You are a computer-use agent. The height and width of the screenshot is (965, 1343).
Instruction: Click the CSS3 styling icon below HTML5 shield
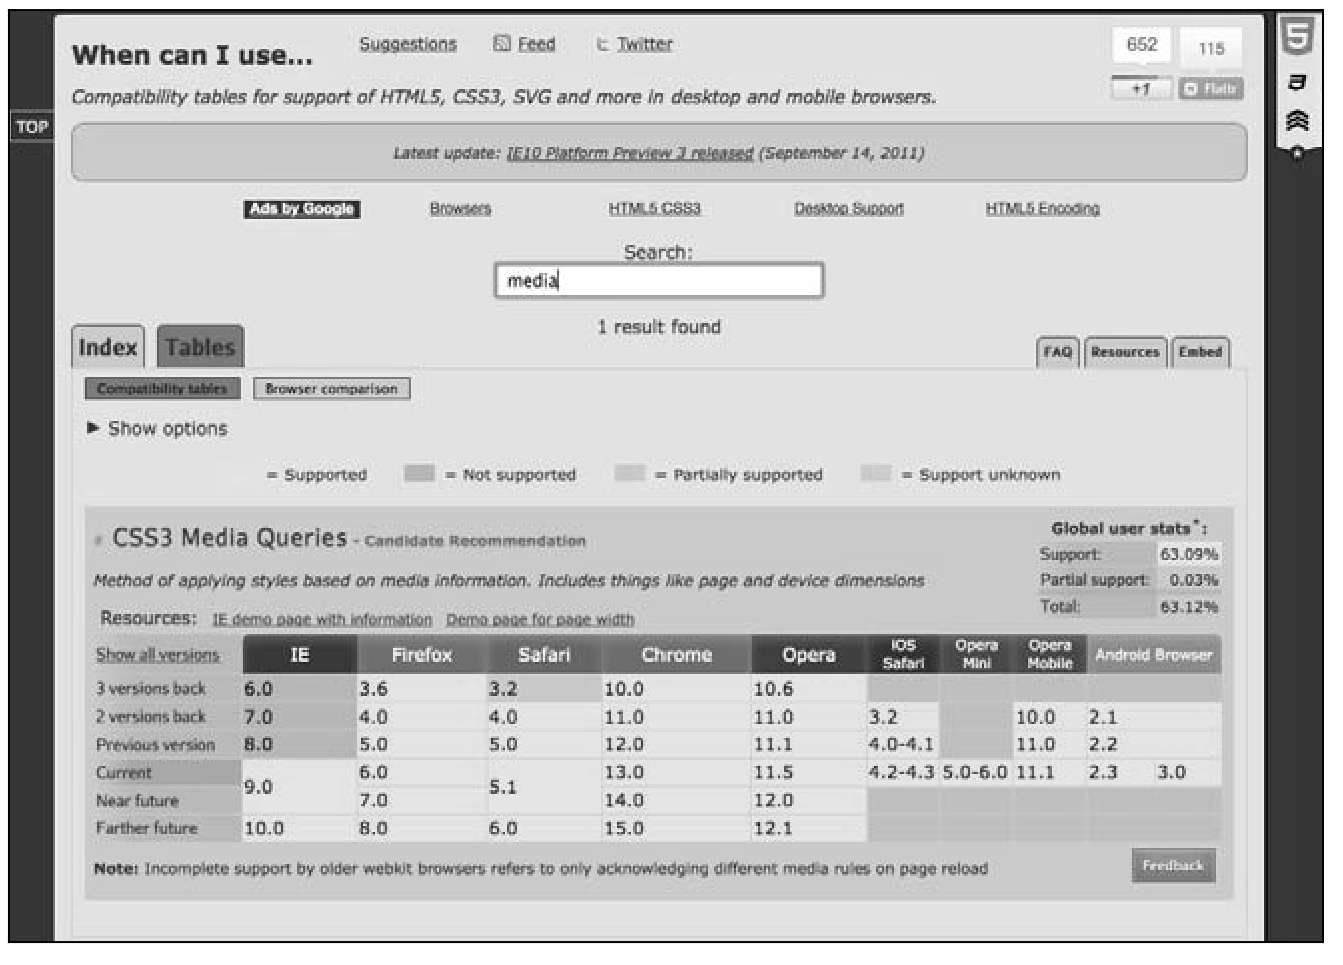point(1297,83)
